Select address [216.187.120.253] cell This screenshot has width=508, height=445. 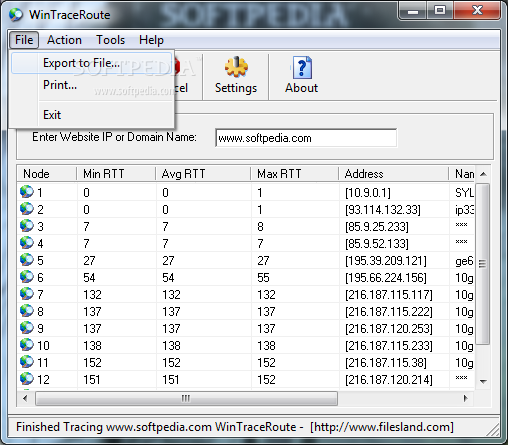(389, 329)
